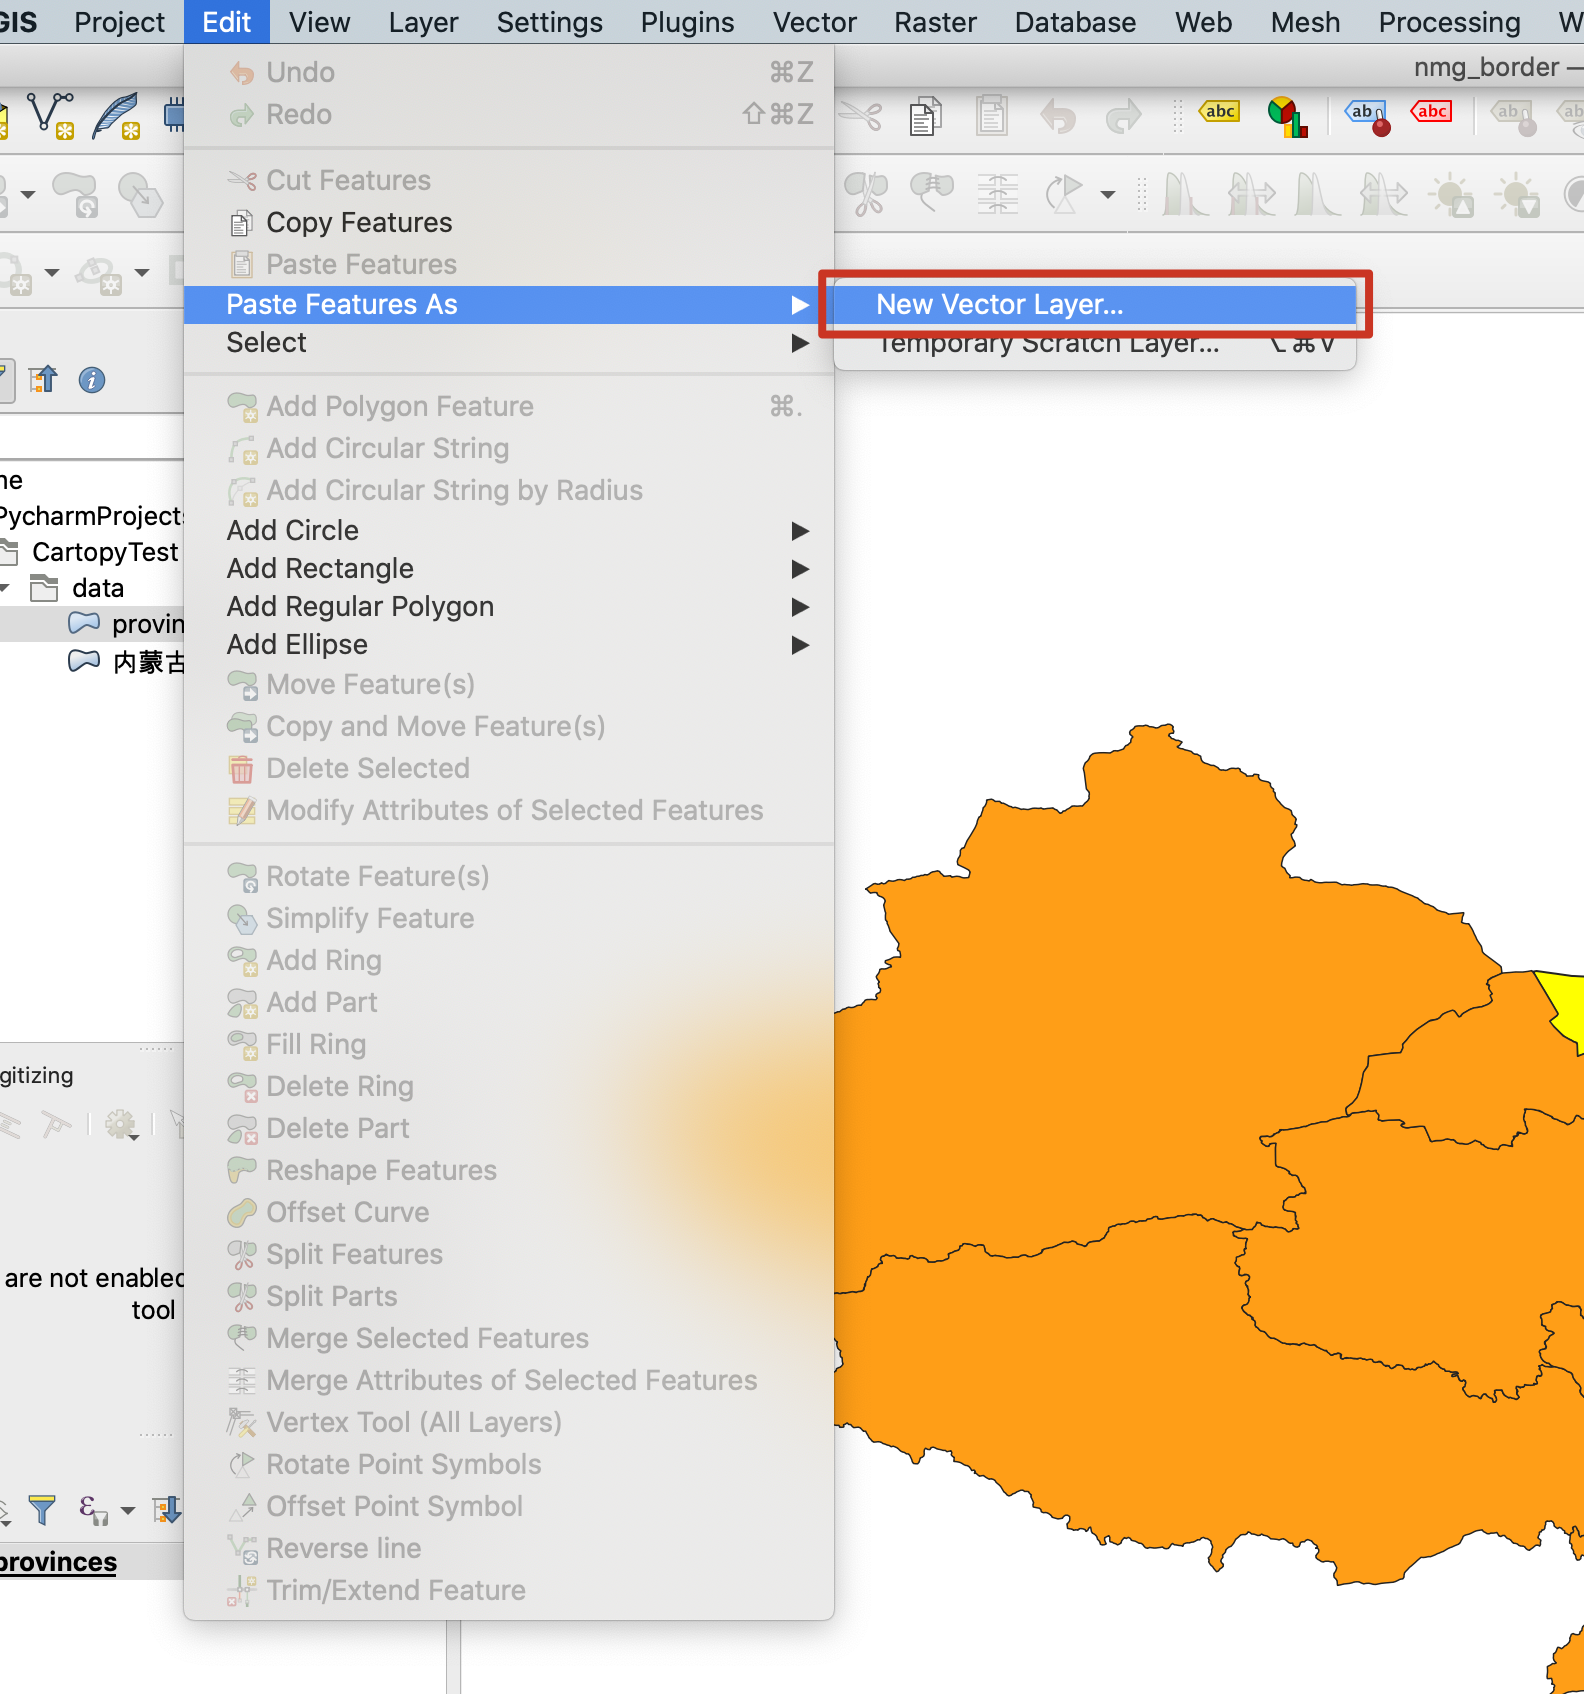Select Paste Features As menu entry
This screenshot has width=1584, height=1694.
coord(509,304)
